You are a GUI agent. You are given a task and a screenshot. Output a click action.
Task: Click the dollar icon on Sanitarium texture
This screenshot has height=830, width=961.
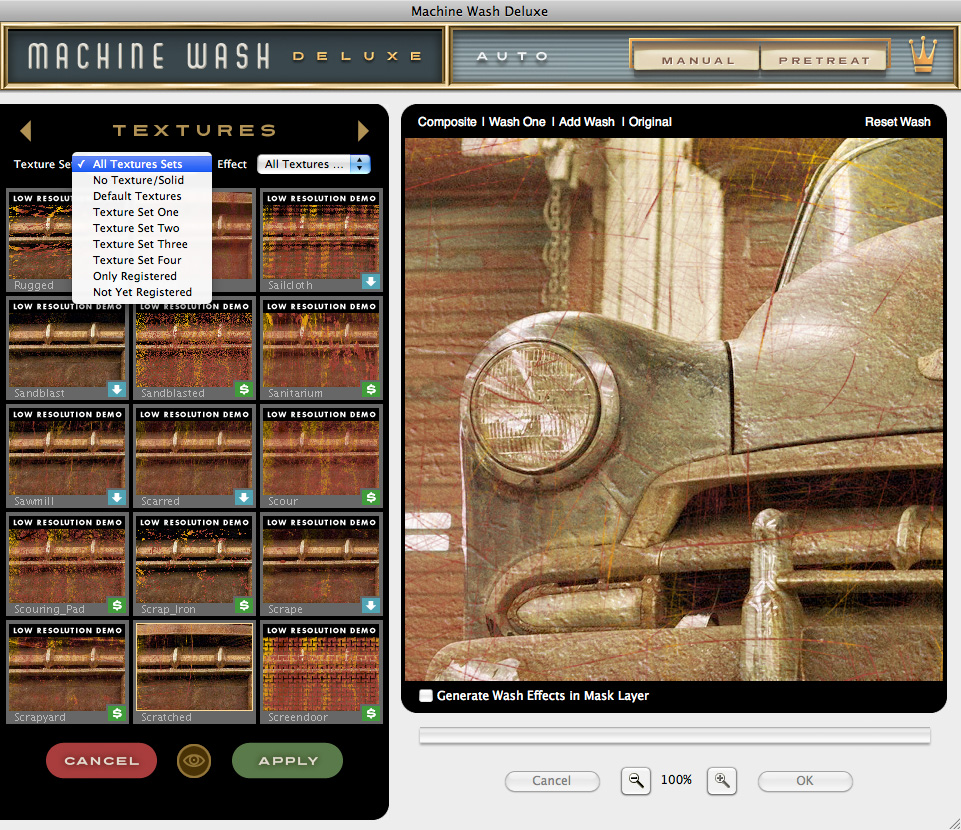click(371, 389)
